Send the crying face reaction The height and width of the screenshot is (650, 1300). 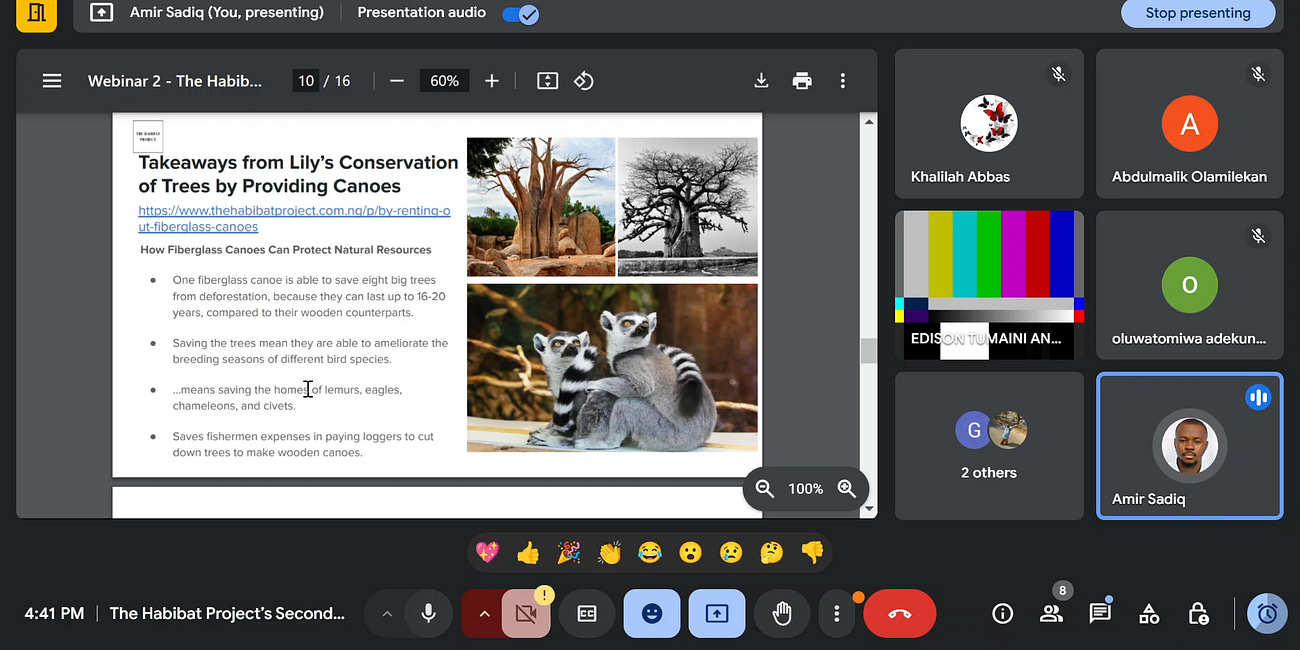(x=731, y=552)
